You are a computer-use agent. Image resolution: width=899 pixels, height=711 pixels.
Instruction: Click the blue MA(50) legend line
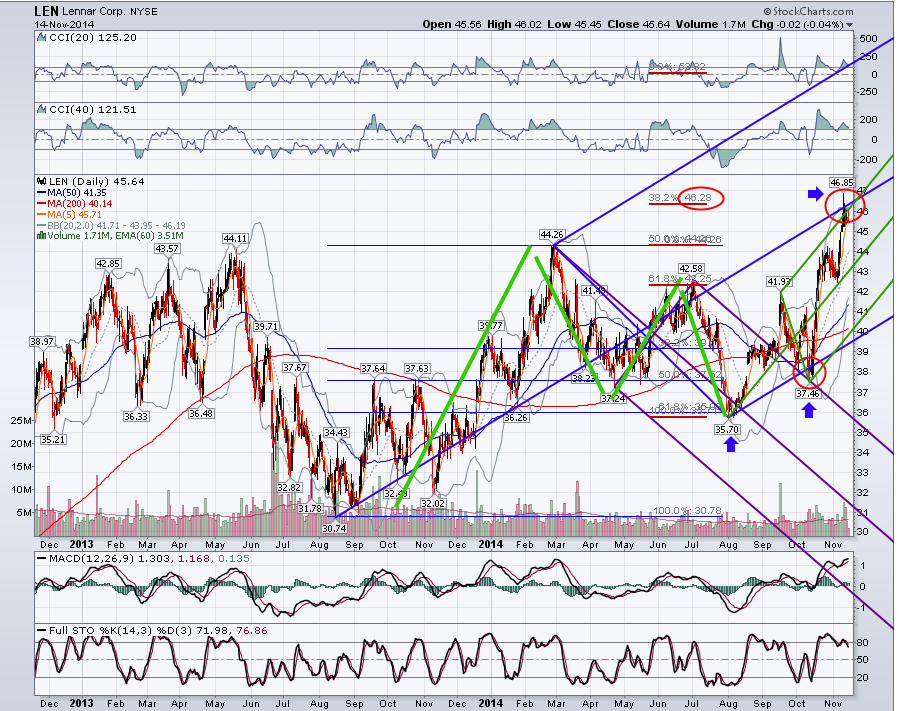pyautogui.click(x=41, y=193)
